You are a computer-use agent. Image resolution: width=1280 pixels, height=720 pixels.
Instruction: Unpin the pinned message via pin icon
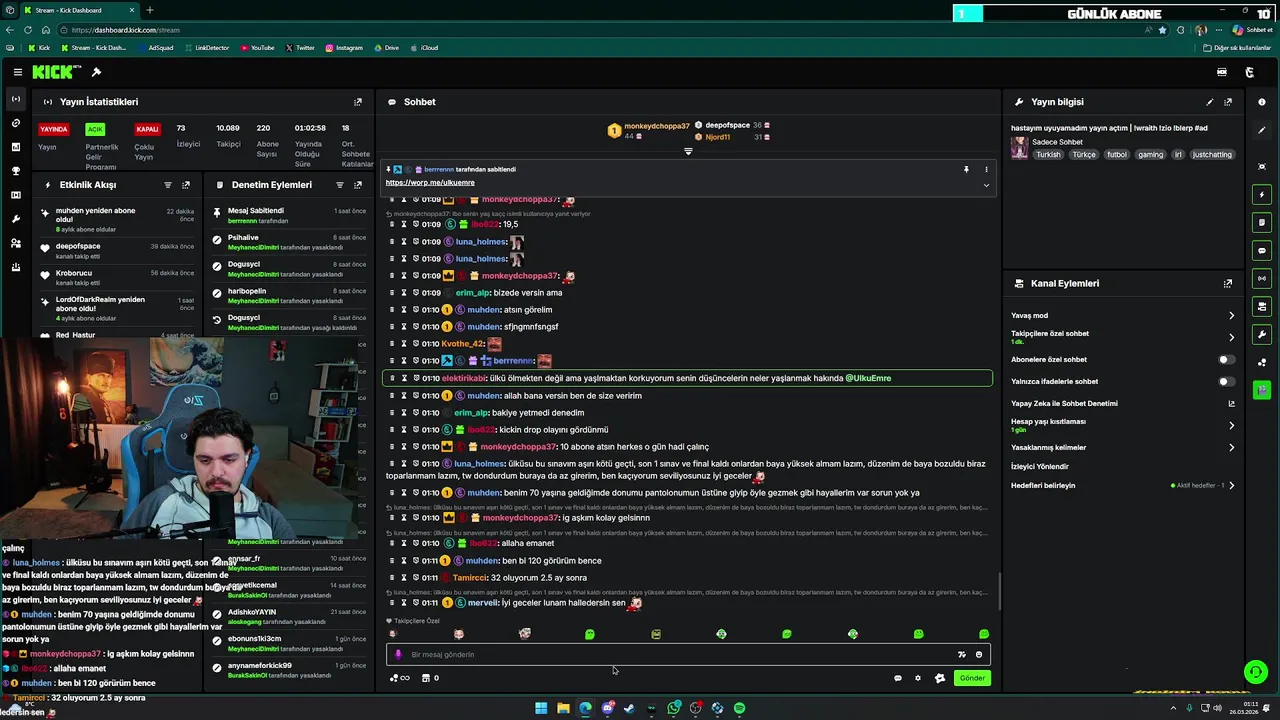966,170
